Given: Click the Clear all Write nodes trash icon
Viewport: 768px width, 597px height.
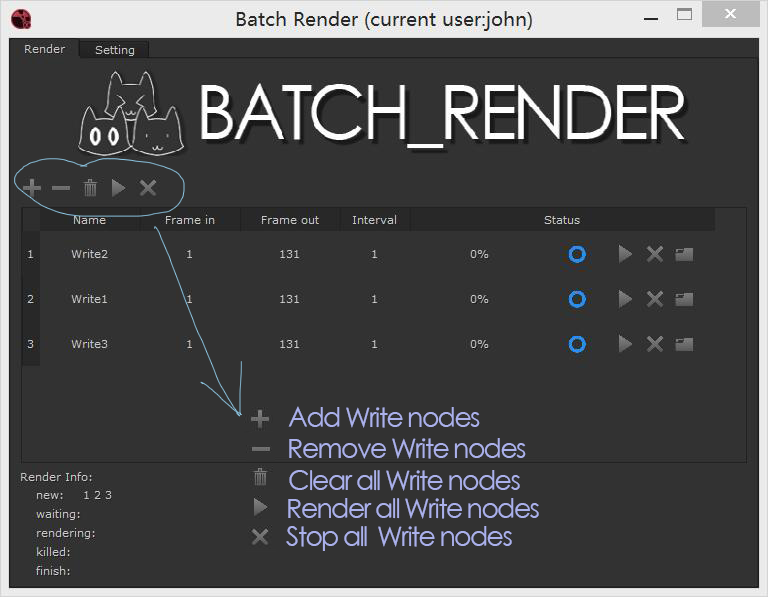Looking at the screenshot, I should coord(90,187).
